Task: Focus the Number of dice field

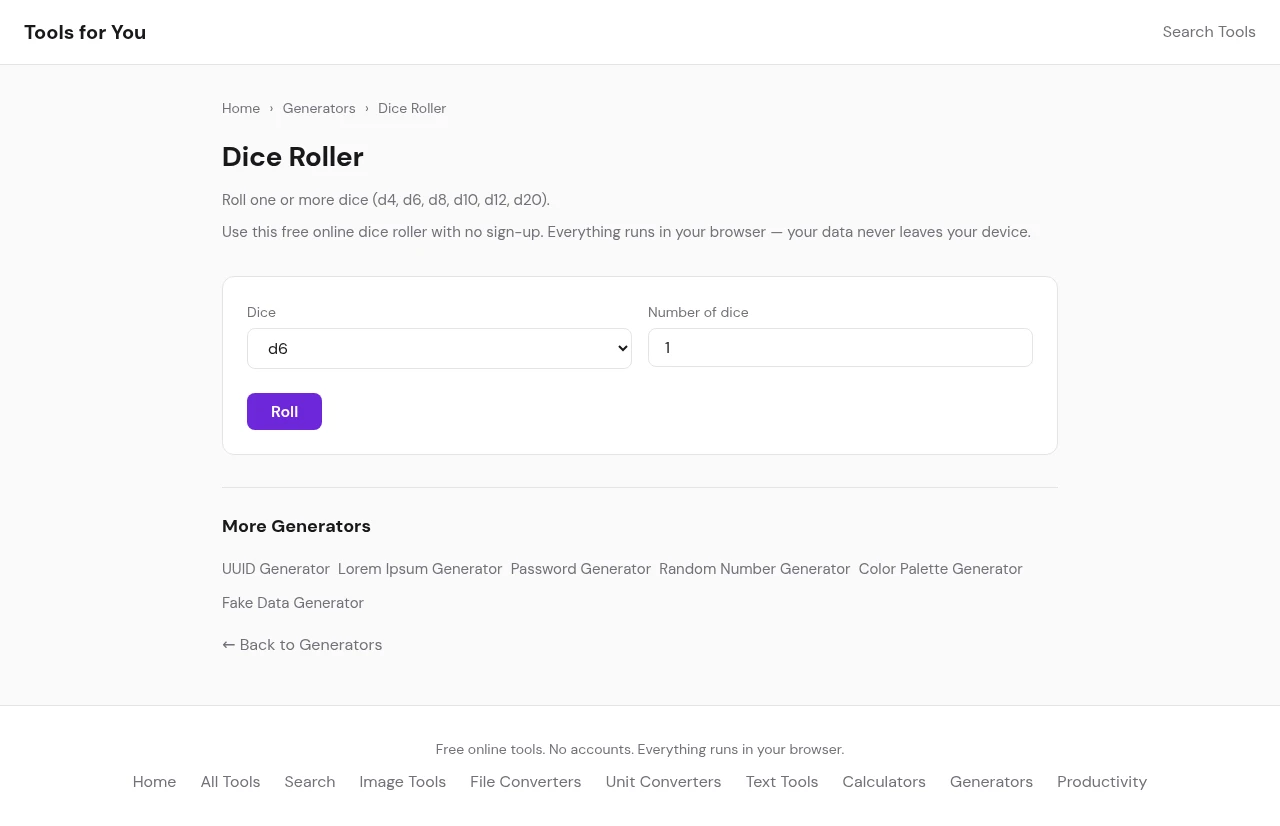Action: tap(840, 348)
